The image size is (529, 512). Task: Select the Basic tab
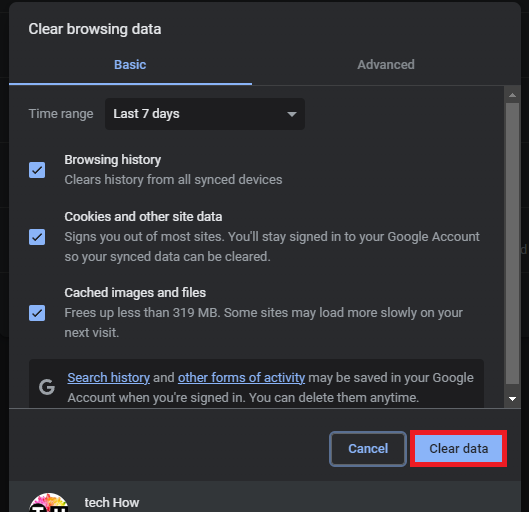point(130,64)
